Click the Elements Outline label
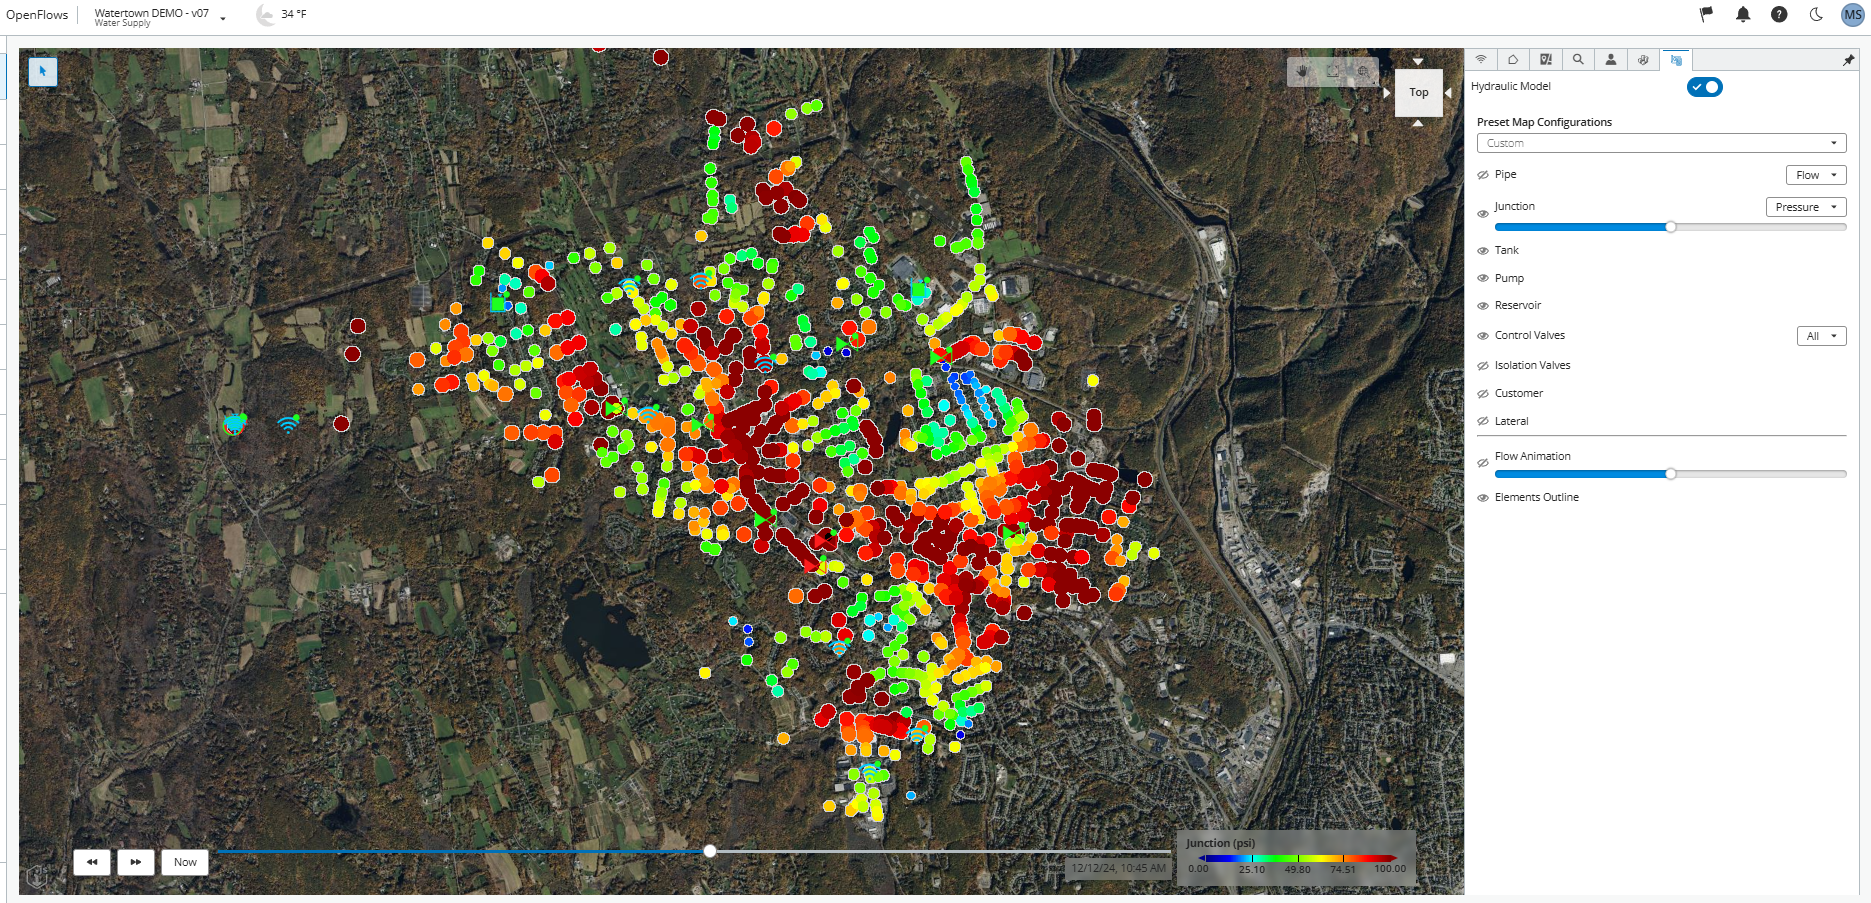 (x=1537, y=498)
